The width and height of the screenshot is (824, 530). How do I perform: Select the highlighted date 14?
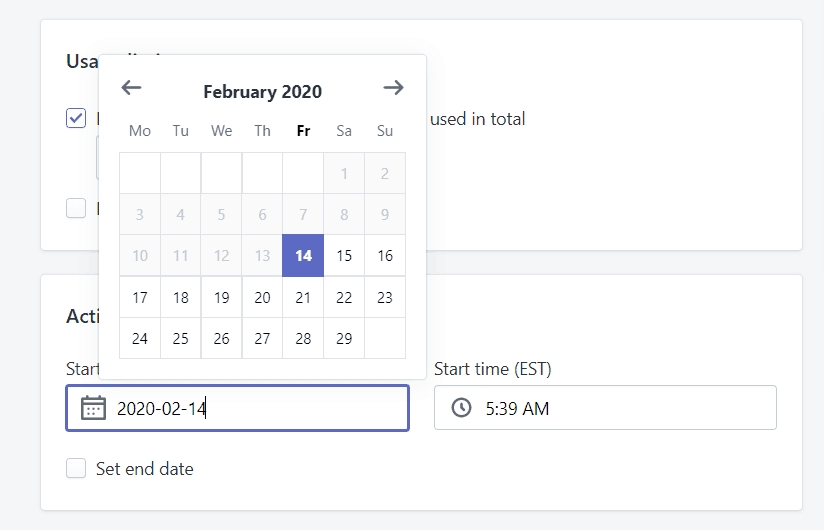(x=303, y=256)
